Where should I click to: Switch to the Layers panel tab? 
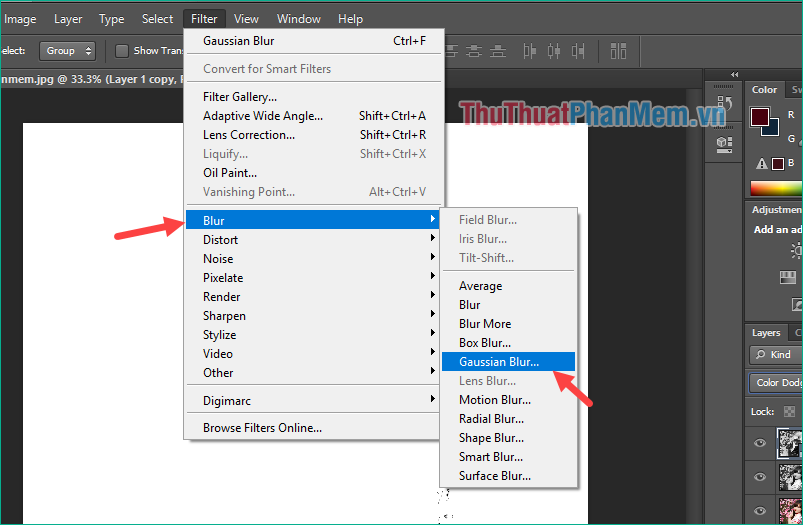(766, 333)
